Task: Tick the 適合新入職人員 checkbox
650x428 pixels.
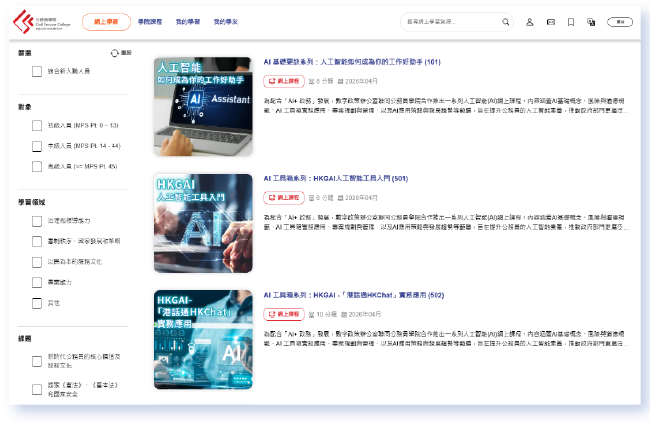Action: (37, 71)
